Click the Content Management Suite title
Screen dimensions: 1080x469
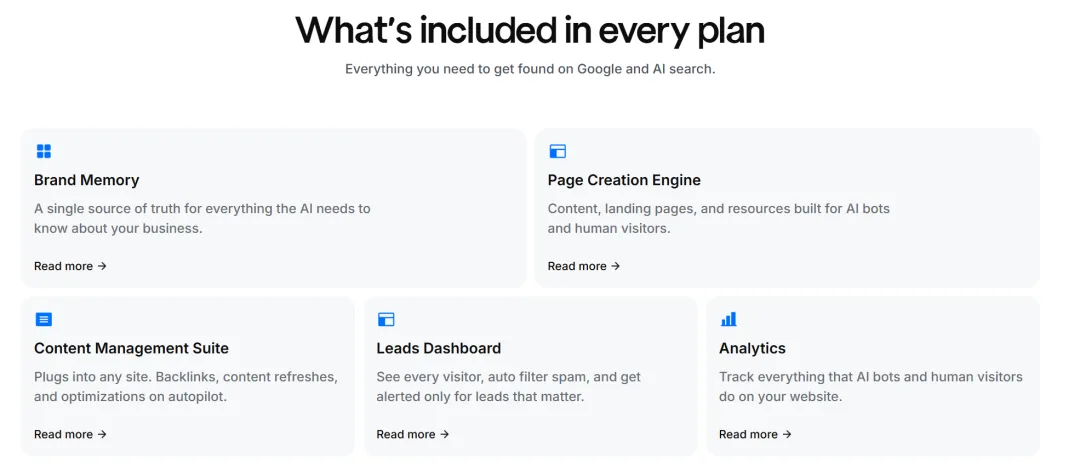[x=131, y=348]
